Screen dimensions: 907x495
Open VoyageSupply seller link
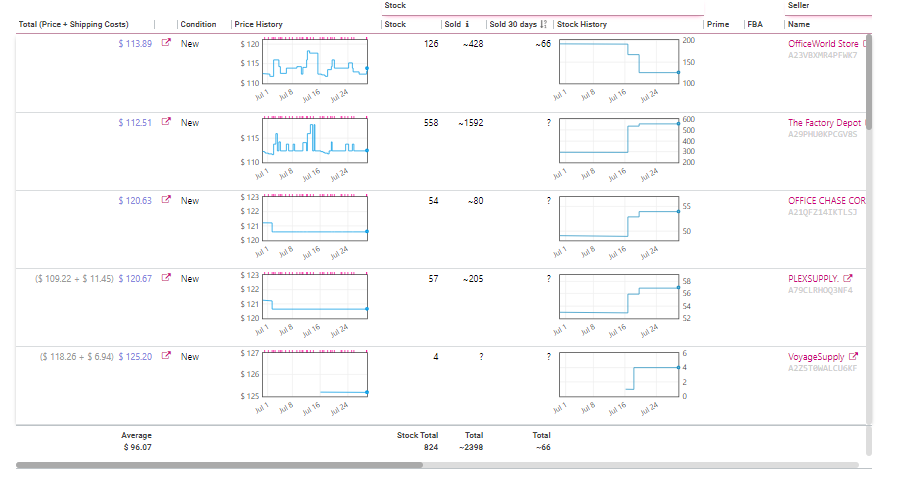(816, 357)
